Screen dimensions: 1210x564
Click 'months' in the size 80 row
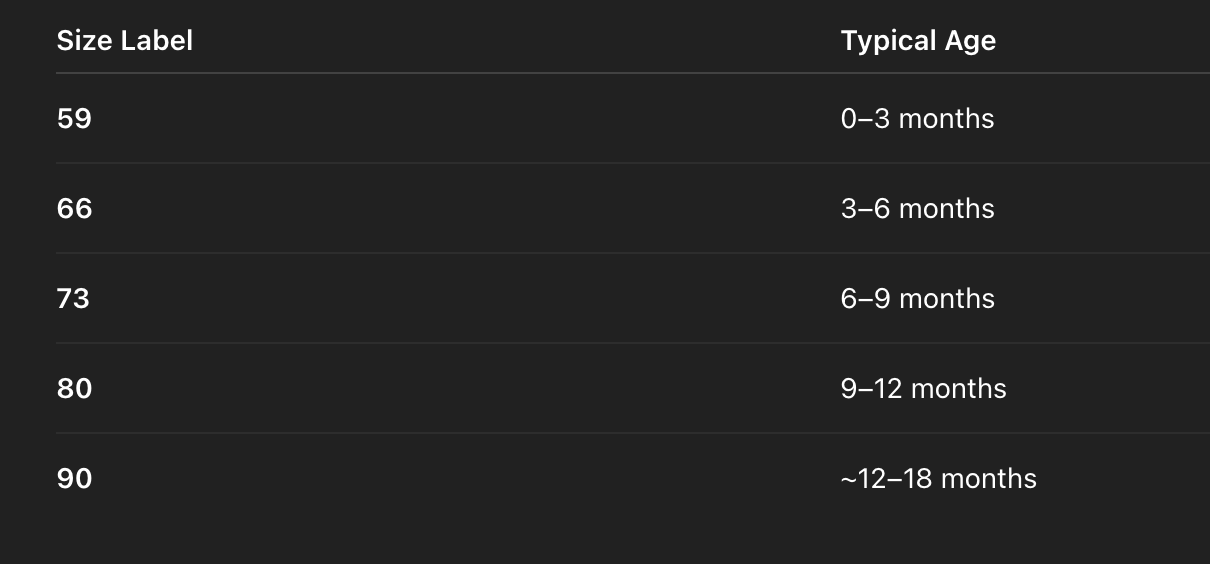958,389
